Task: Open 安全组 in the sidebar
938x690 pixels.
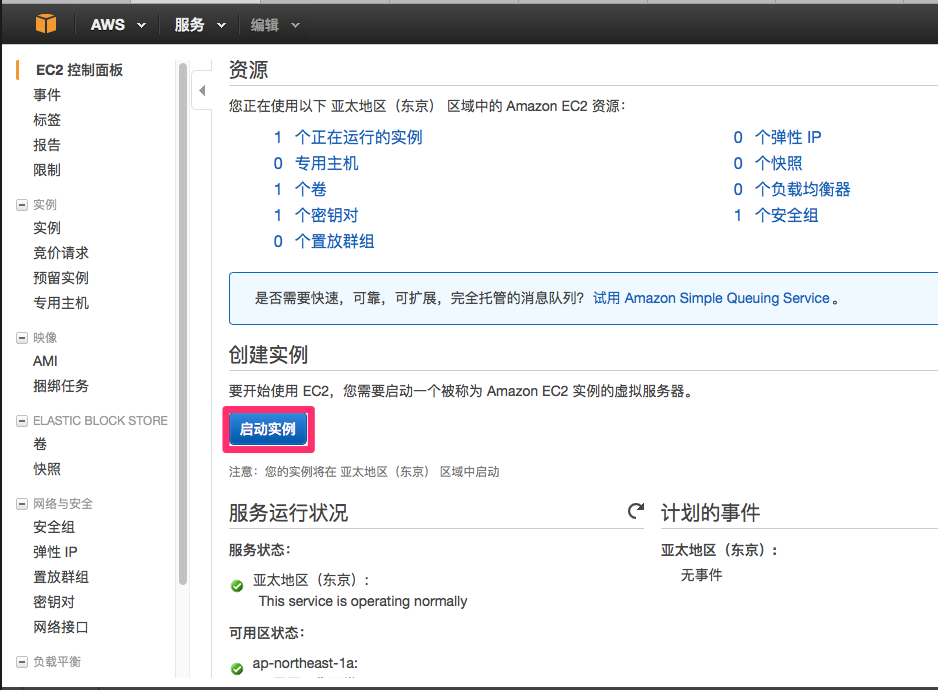Action: point(54,527)
